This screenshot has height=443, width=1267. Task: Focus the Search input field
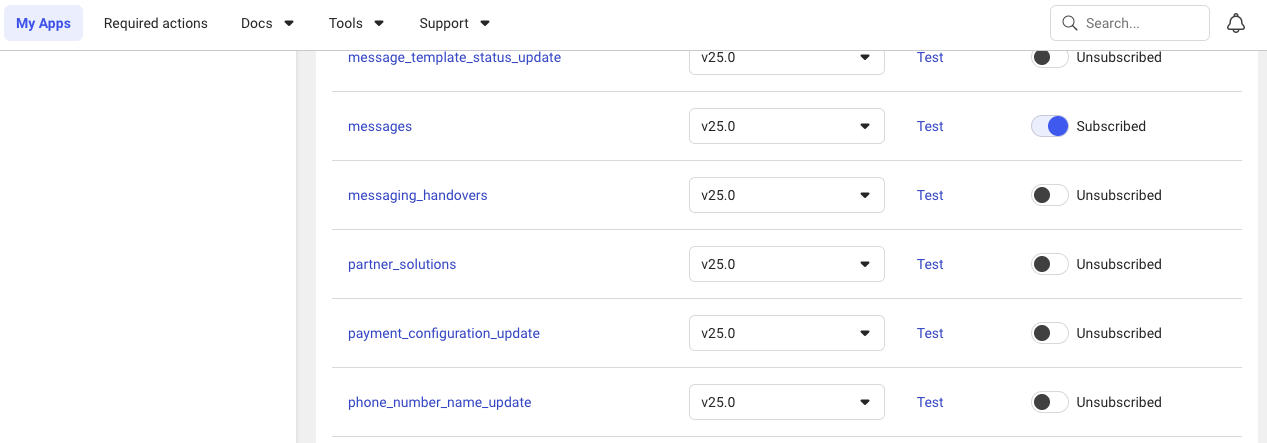coord(1142,23)
